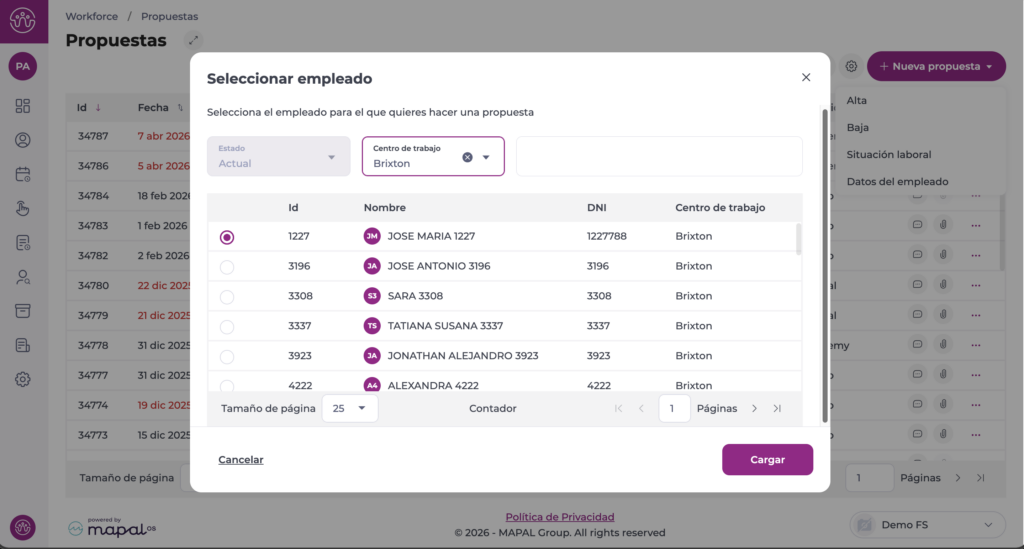Click the expand arrows icon next to Propuestas
Image resolution: width=1024 pixels, height=549 pixels.
point(193,40)
